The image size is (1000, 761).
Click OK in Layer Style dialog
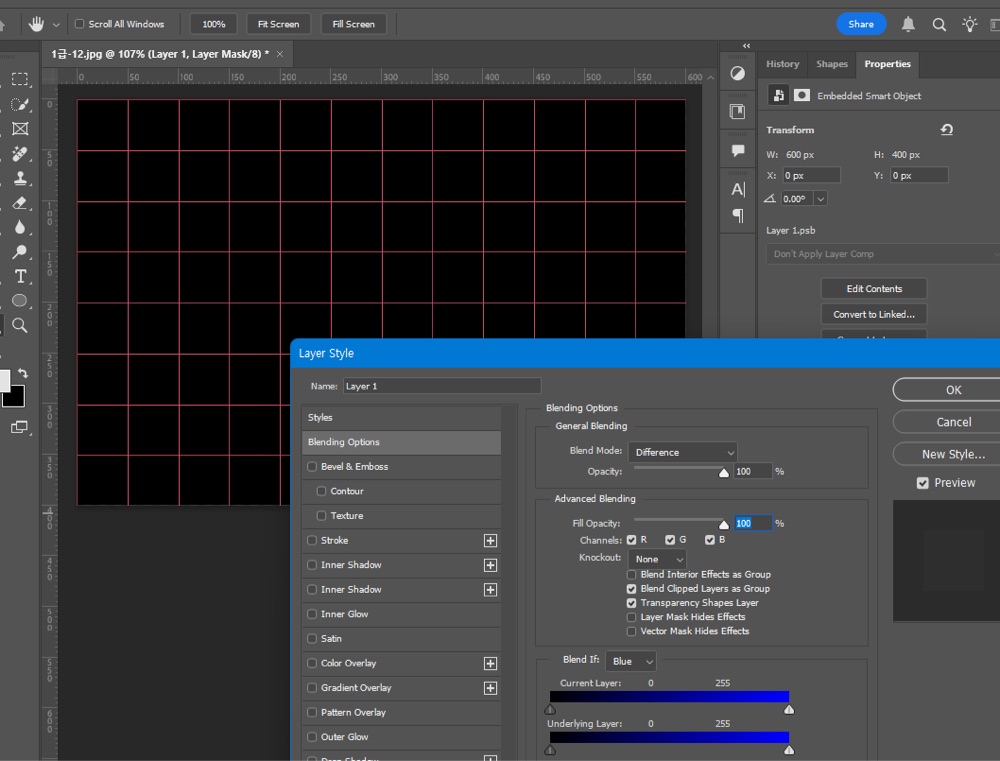(x=953, y=390)
